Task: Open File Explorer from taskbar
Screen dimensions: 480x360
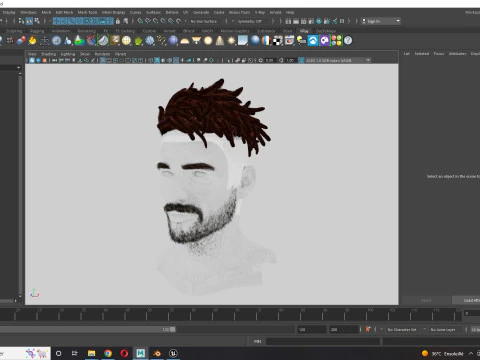Action: click(91, 353)
